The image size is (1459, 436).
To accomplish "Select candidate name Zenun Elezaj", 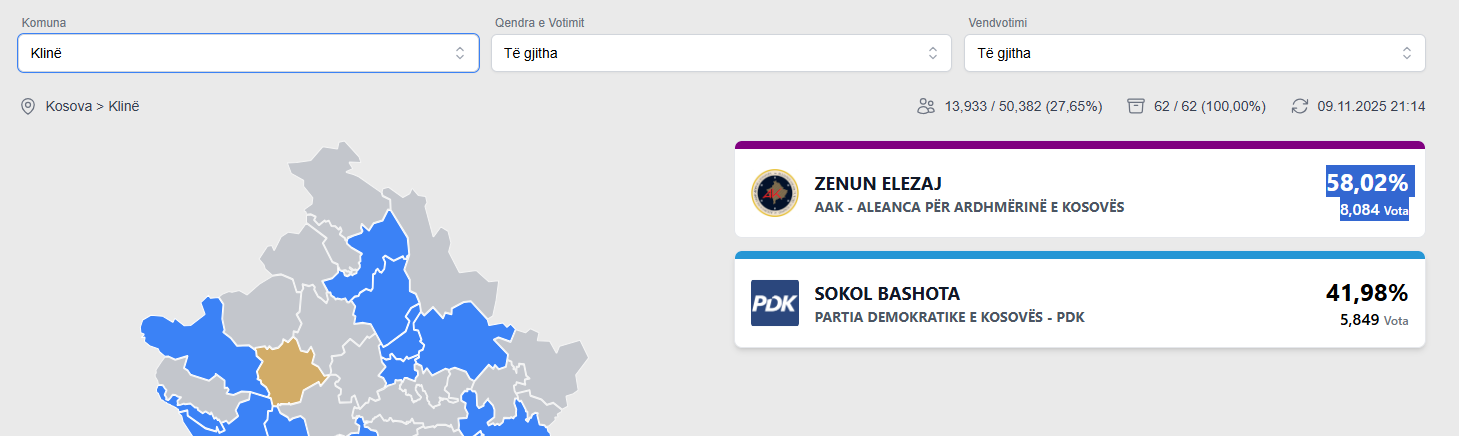I will pyautogui.click(x=878, y=184).
